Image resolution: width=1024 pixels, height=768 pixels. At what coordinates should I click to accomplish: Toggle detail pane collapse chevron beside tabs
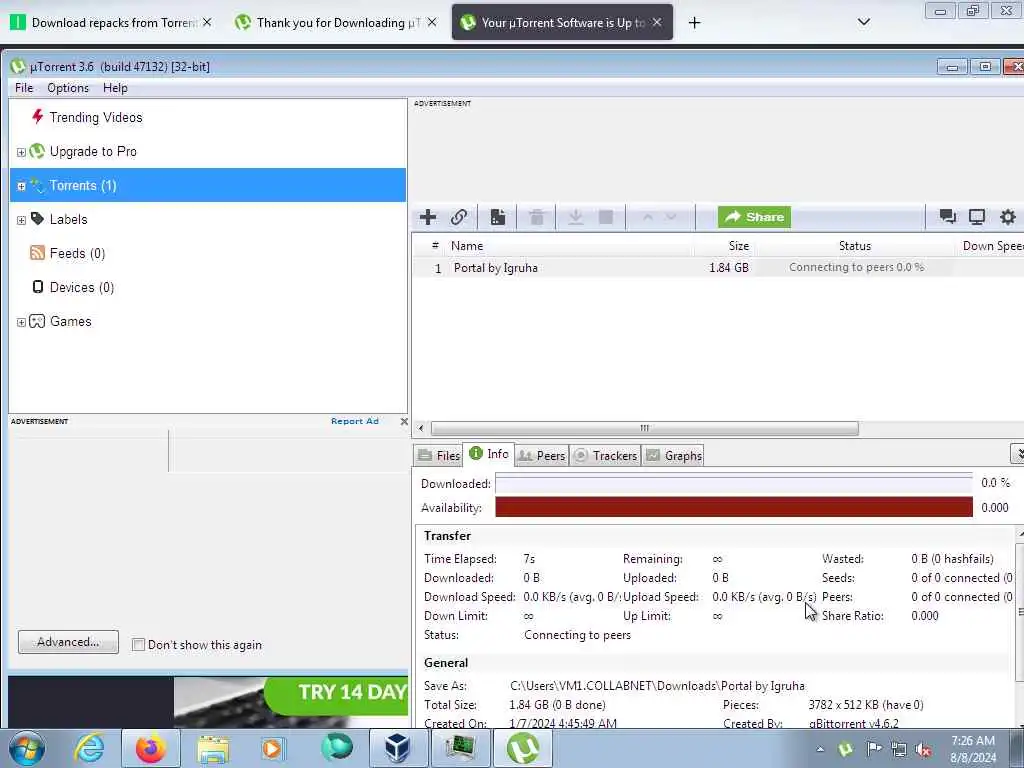1017,453
